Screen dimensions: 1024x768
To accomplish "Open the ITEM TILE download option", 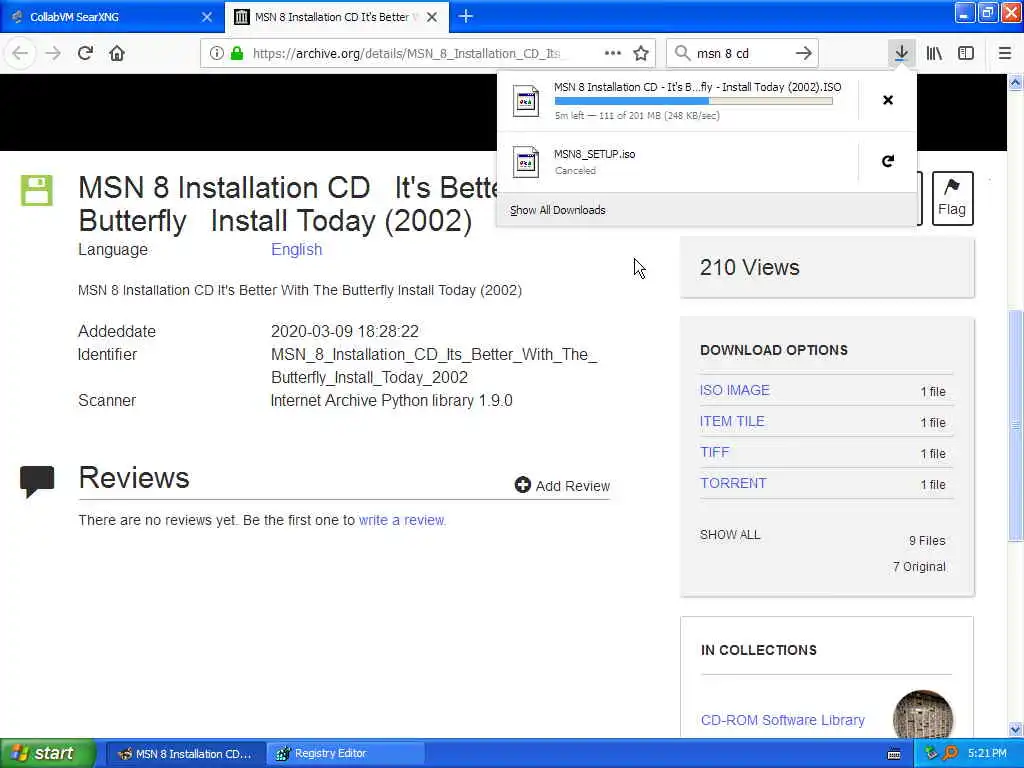I will click(731, 421).
